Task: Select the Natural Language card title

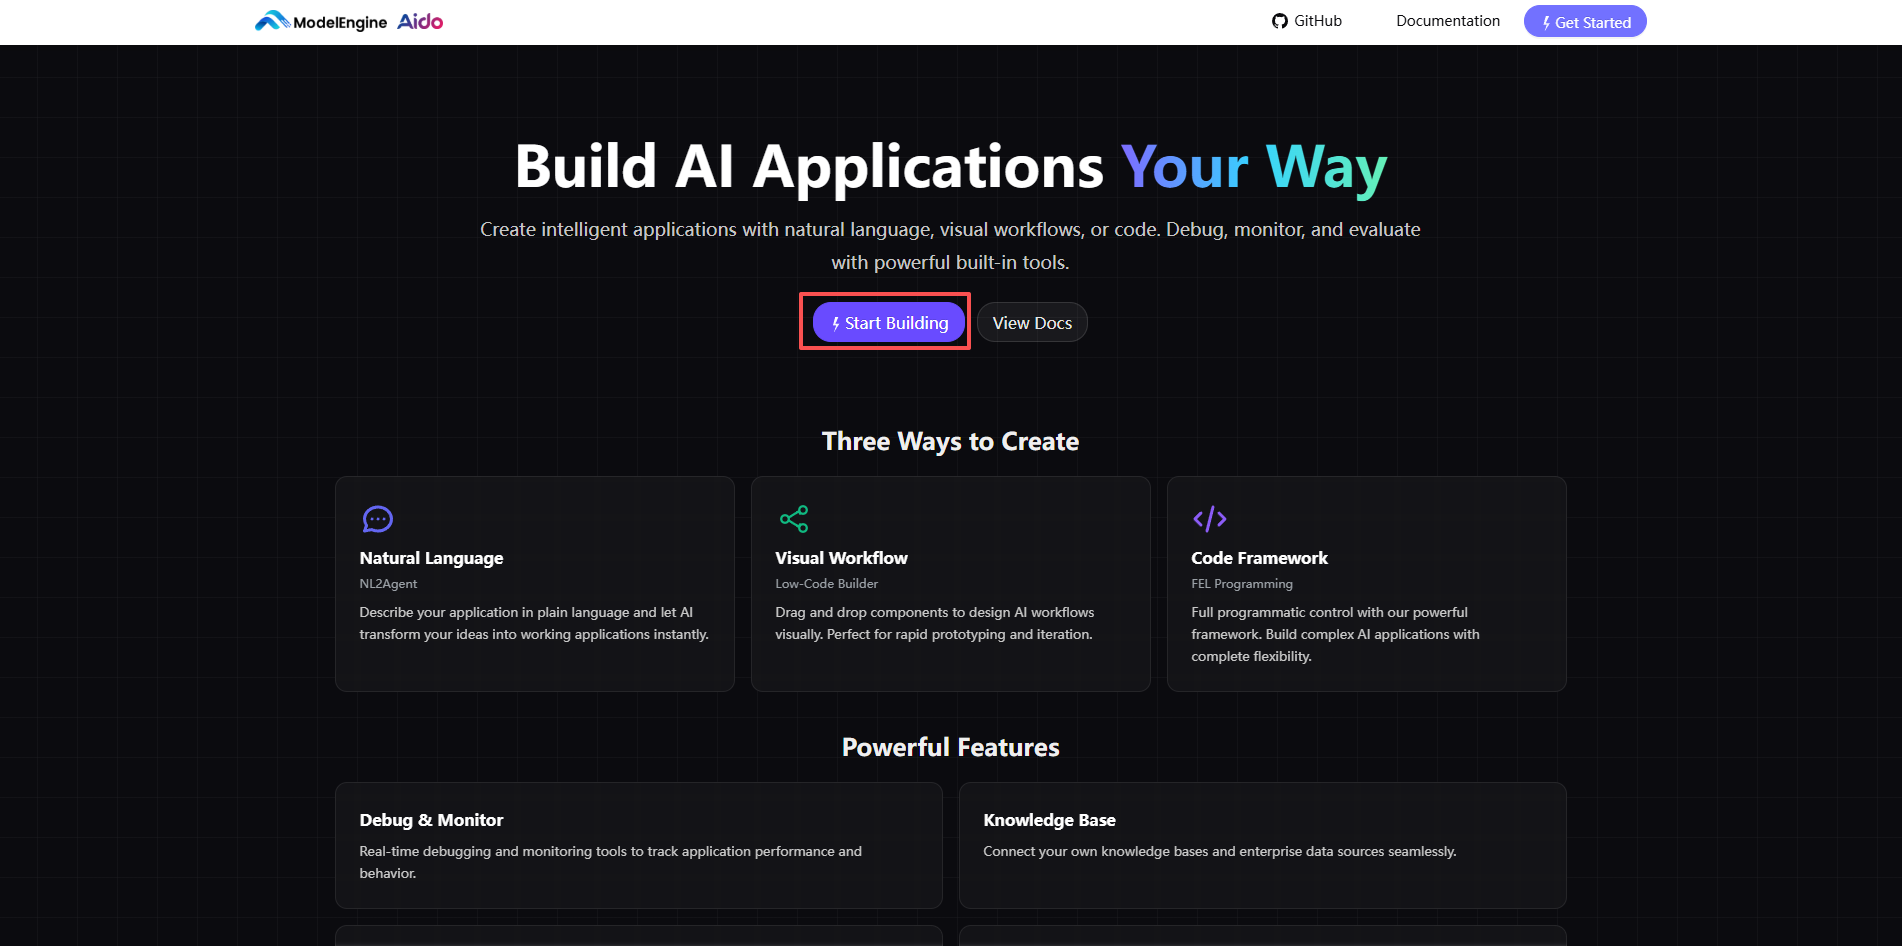Action: pos(431,558)
